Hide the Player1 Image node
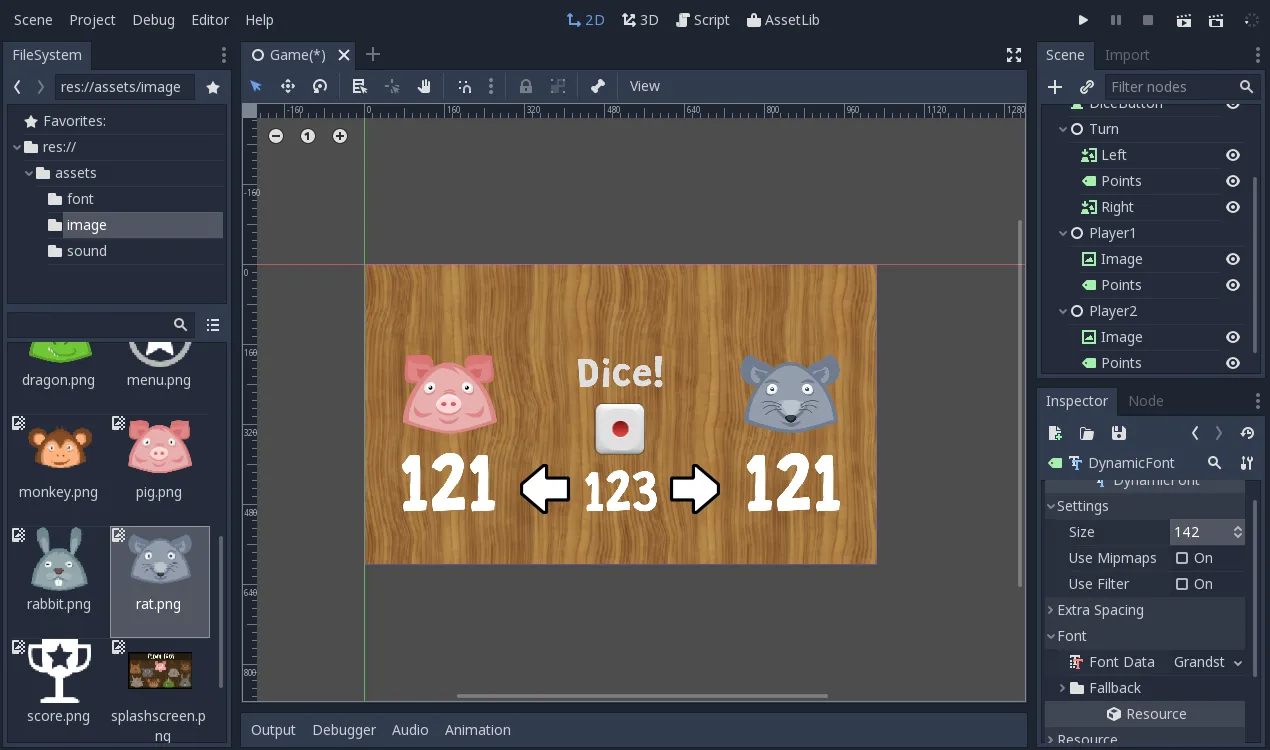Image resolution: width=1270 pixels, height=750 pixels. [x=1233, y=259]
